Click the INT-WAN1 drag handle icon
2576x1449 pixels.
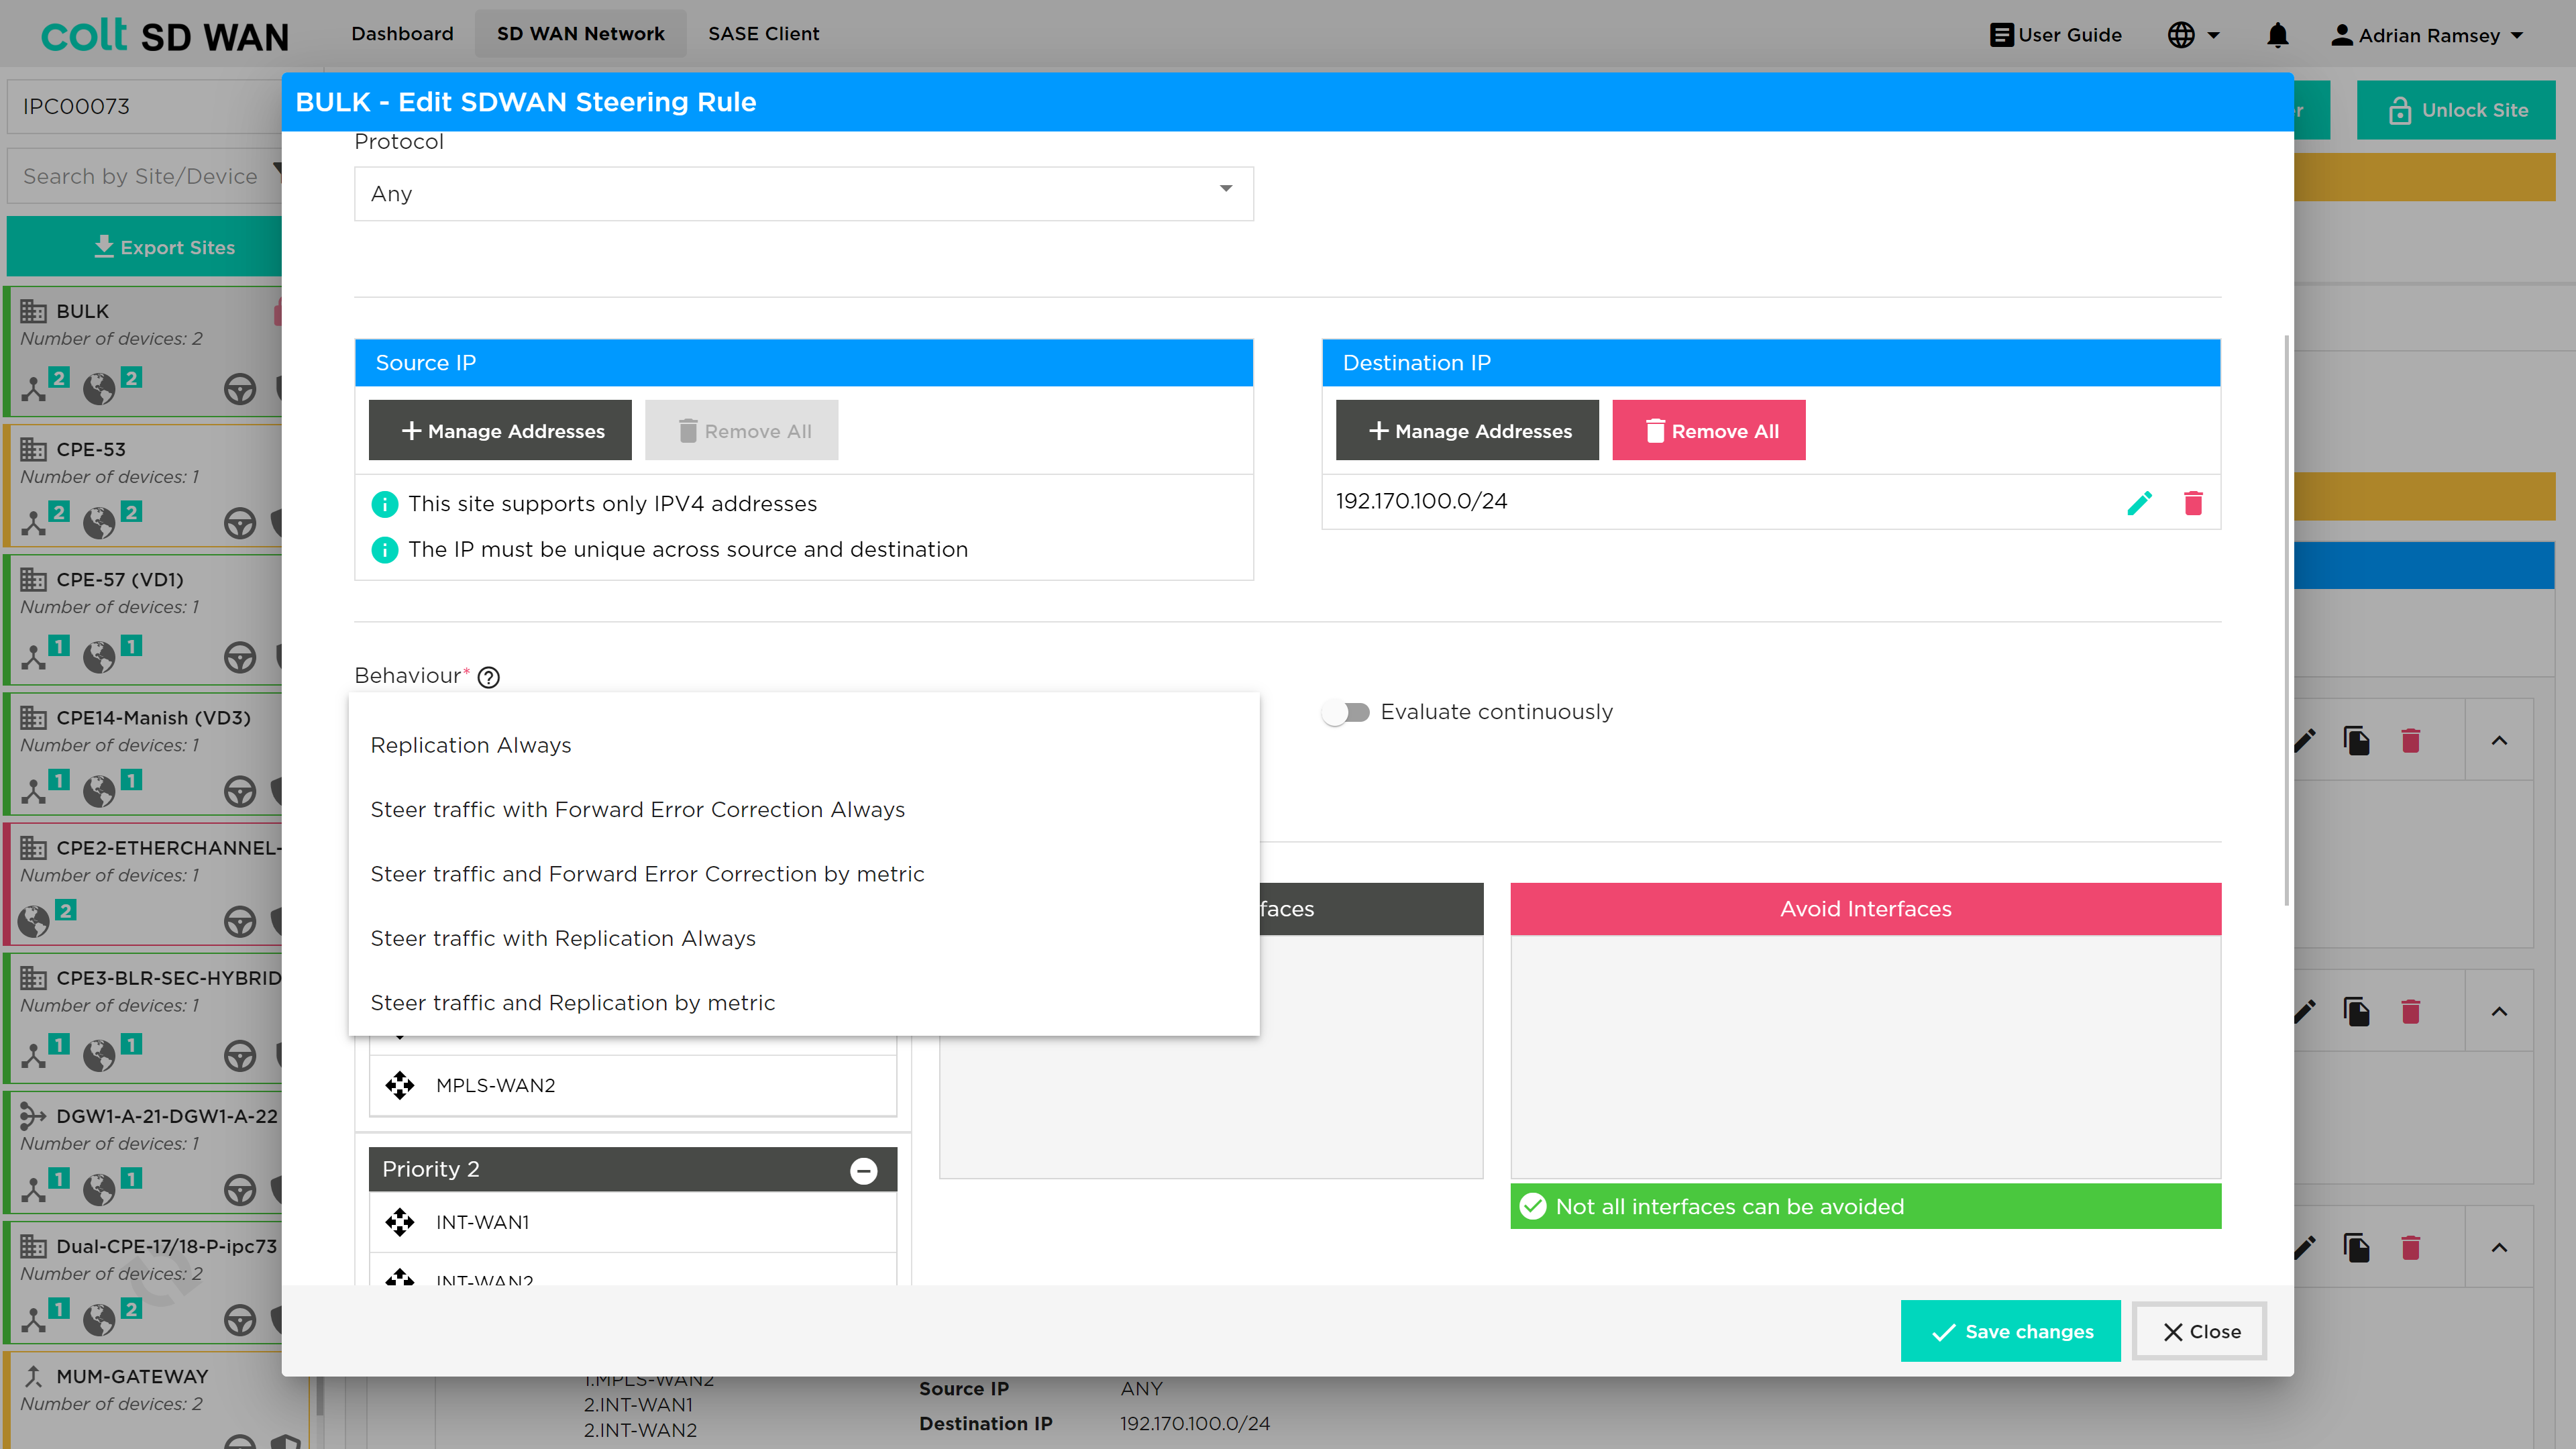coord(400,1222)
